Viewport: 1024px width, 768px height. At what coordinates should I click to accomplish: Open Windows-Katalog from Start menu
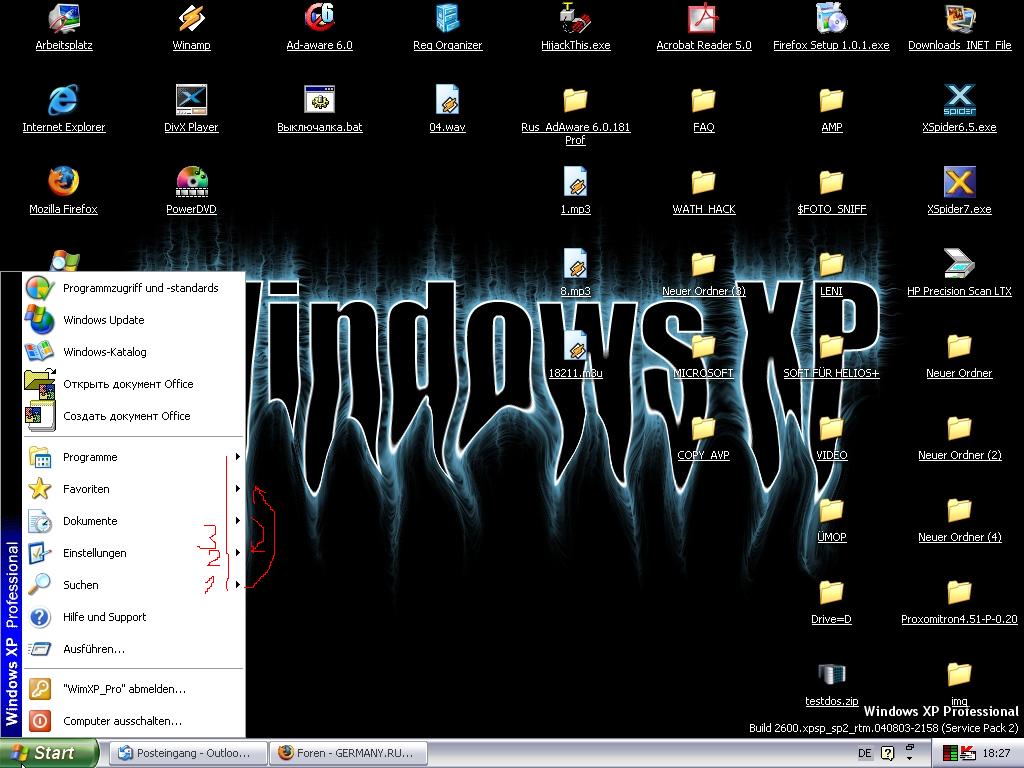[x=133, y=352]
